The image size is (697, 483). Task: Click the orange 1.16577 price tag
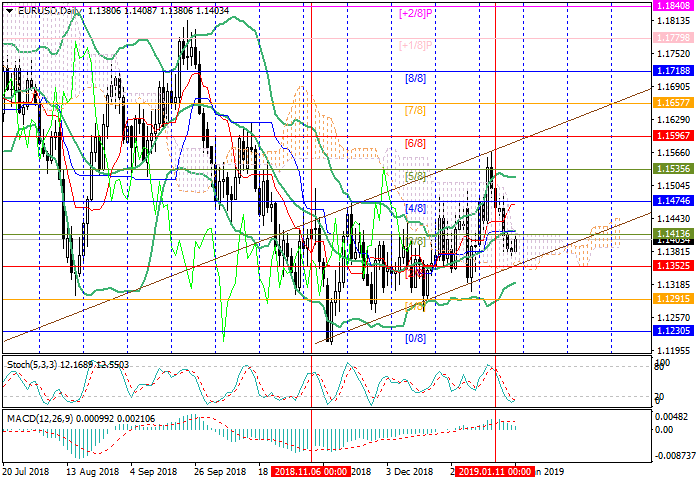click(x=672, y=103)
